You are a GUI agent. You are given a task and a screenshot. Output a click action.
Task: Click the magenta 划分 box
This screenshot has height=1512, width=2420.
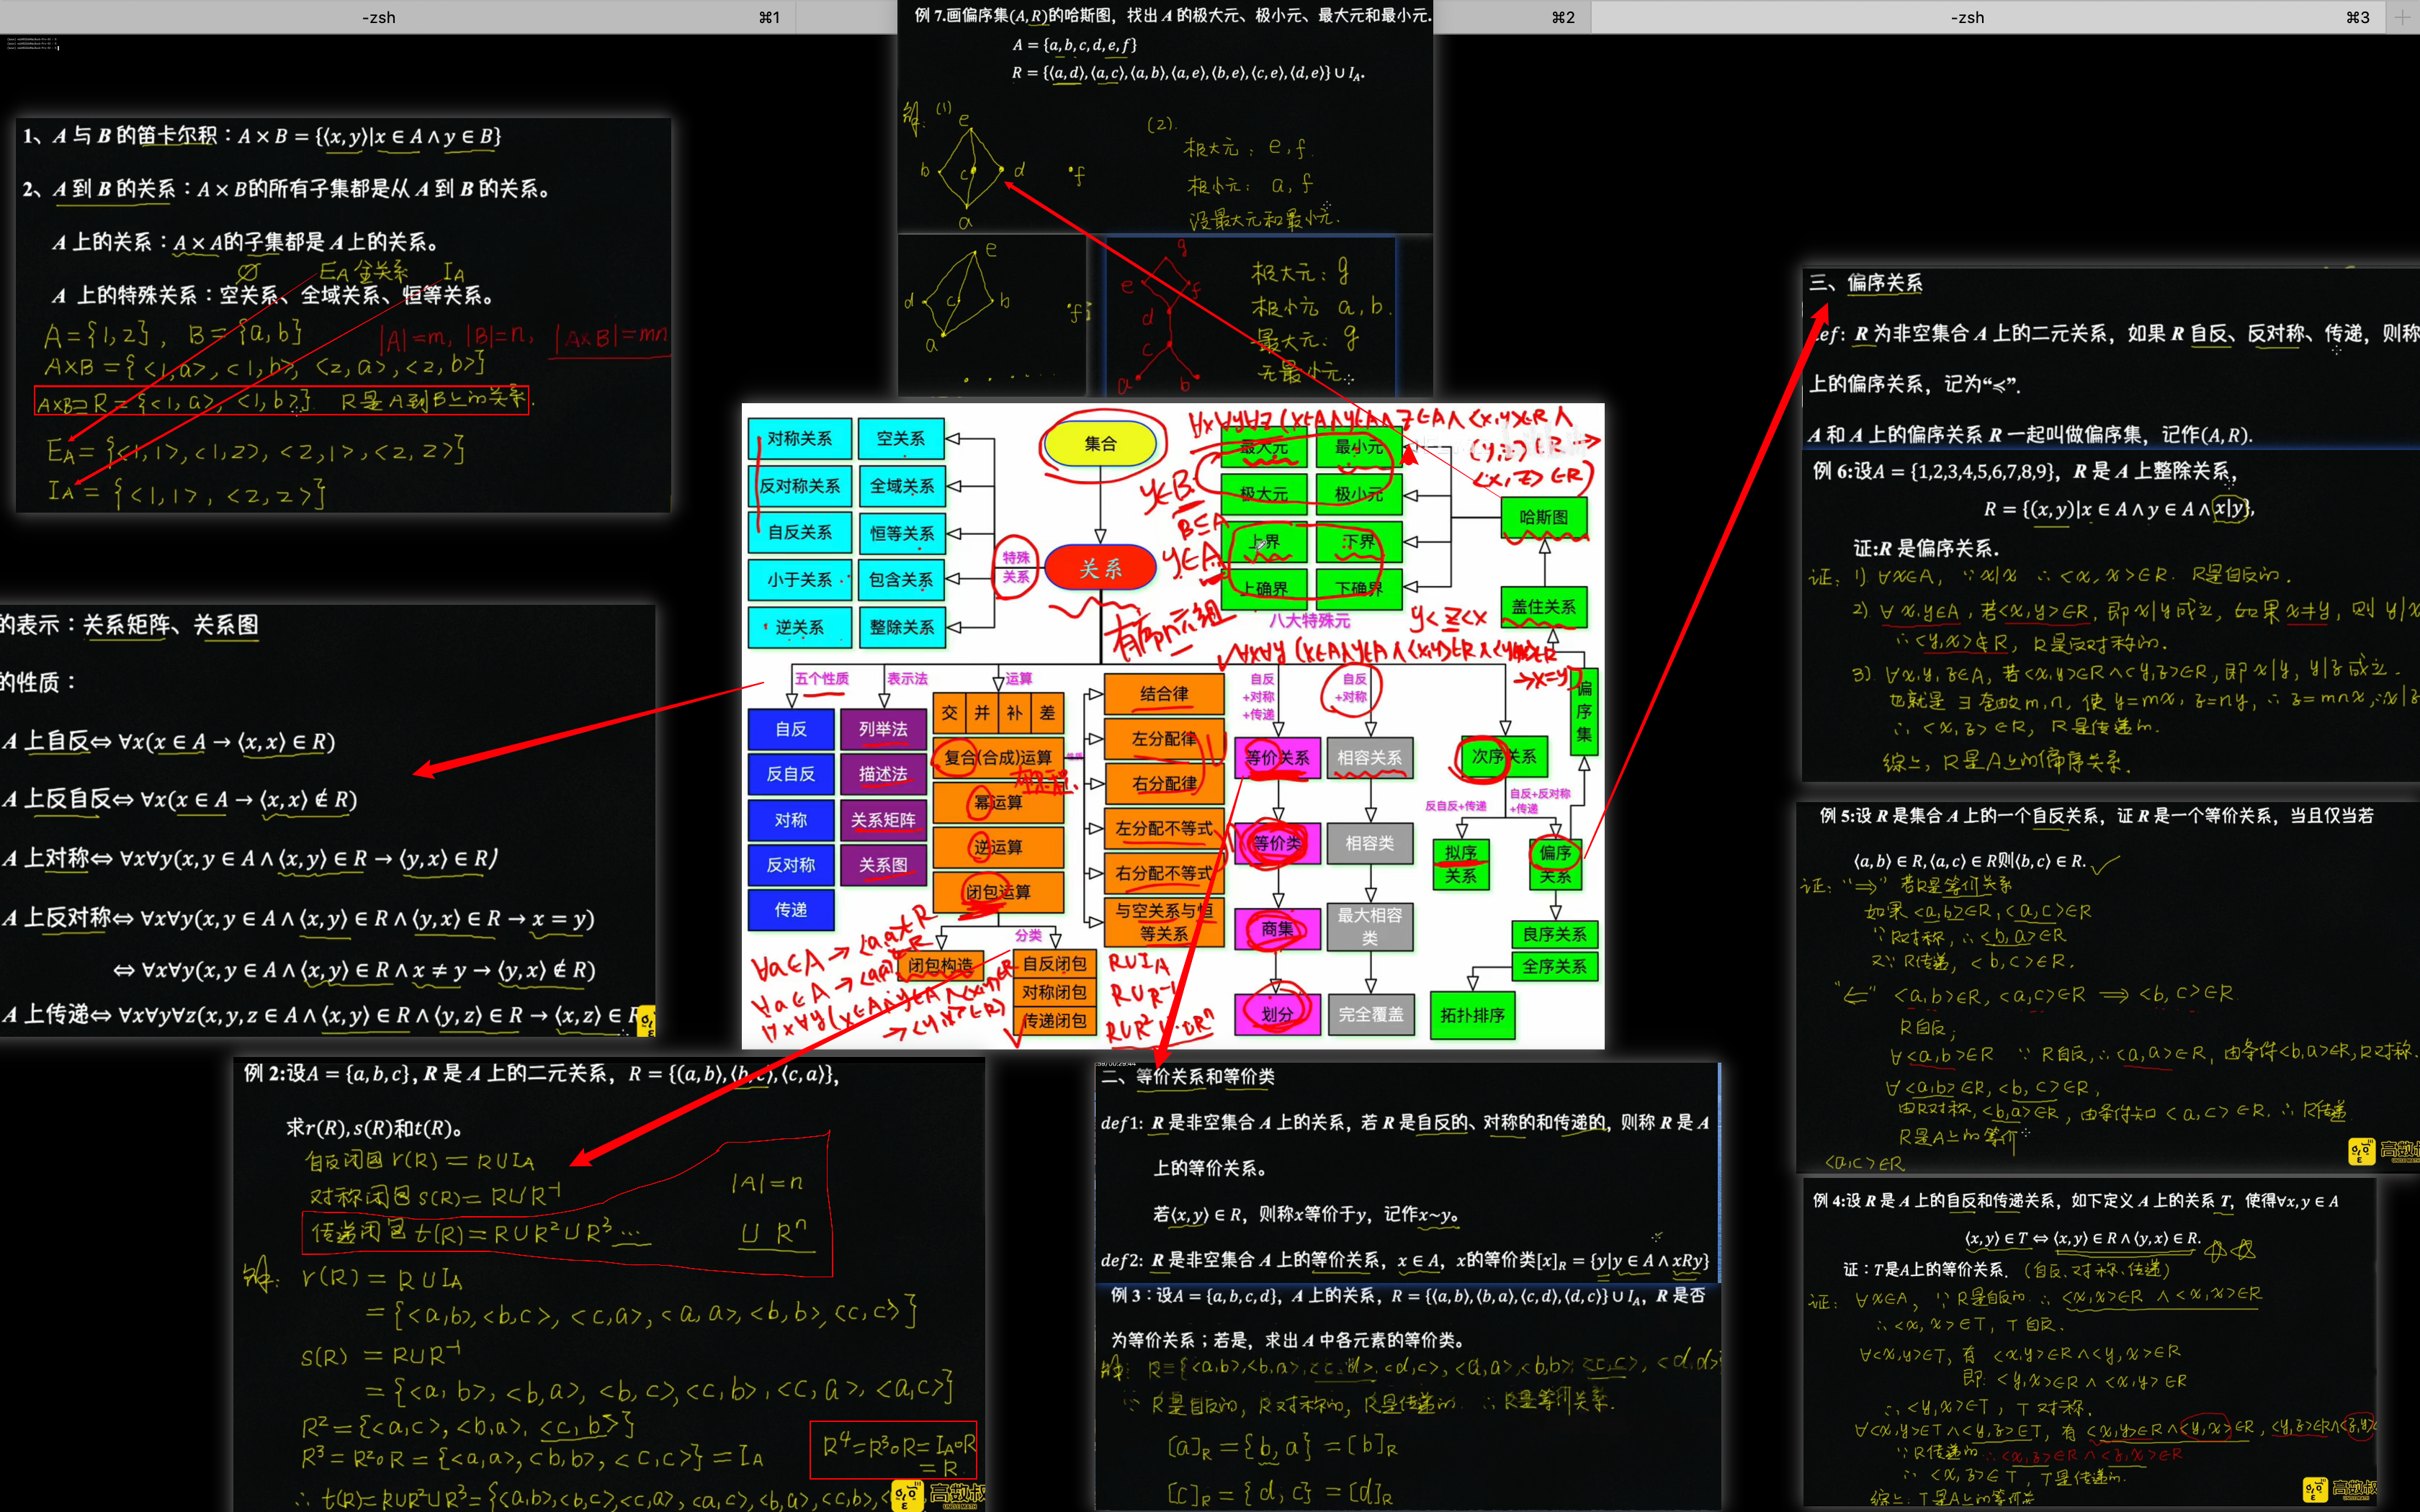click(x=1277, y=1014)
